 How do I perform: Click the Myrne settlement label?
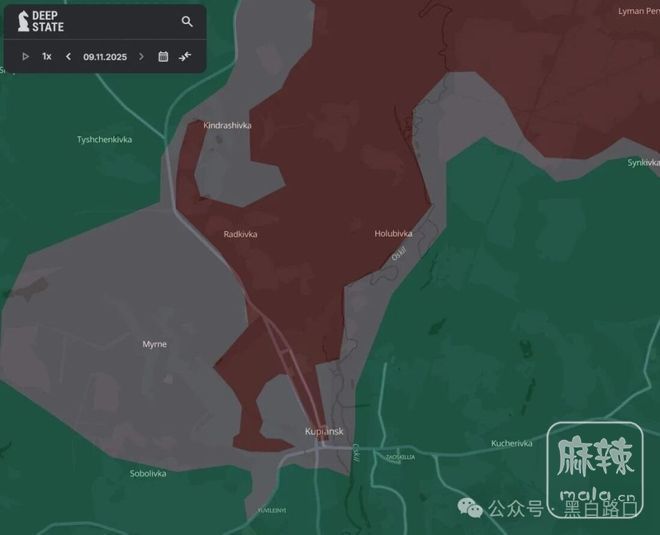(x=154, y=344)
